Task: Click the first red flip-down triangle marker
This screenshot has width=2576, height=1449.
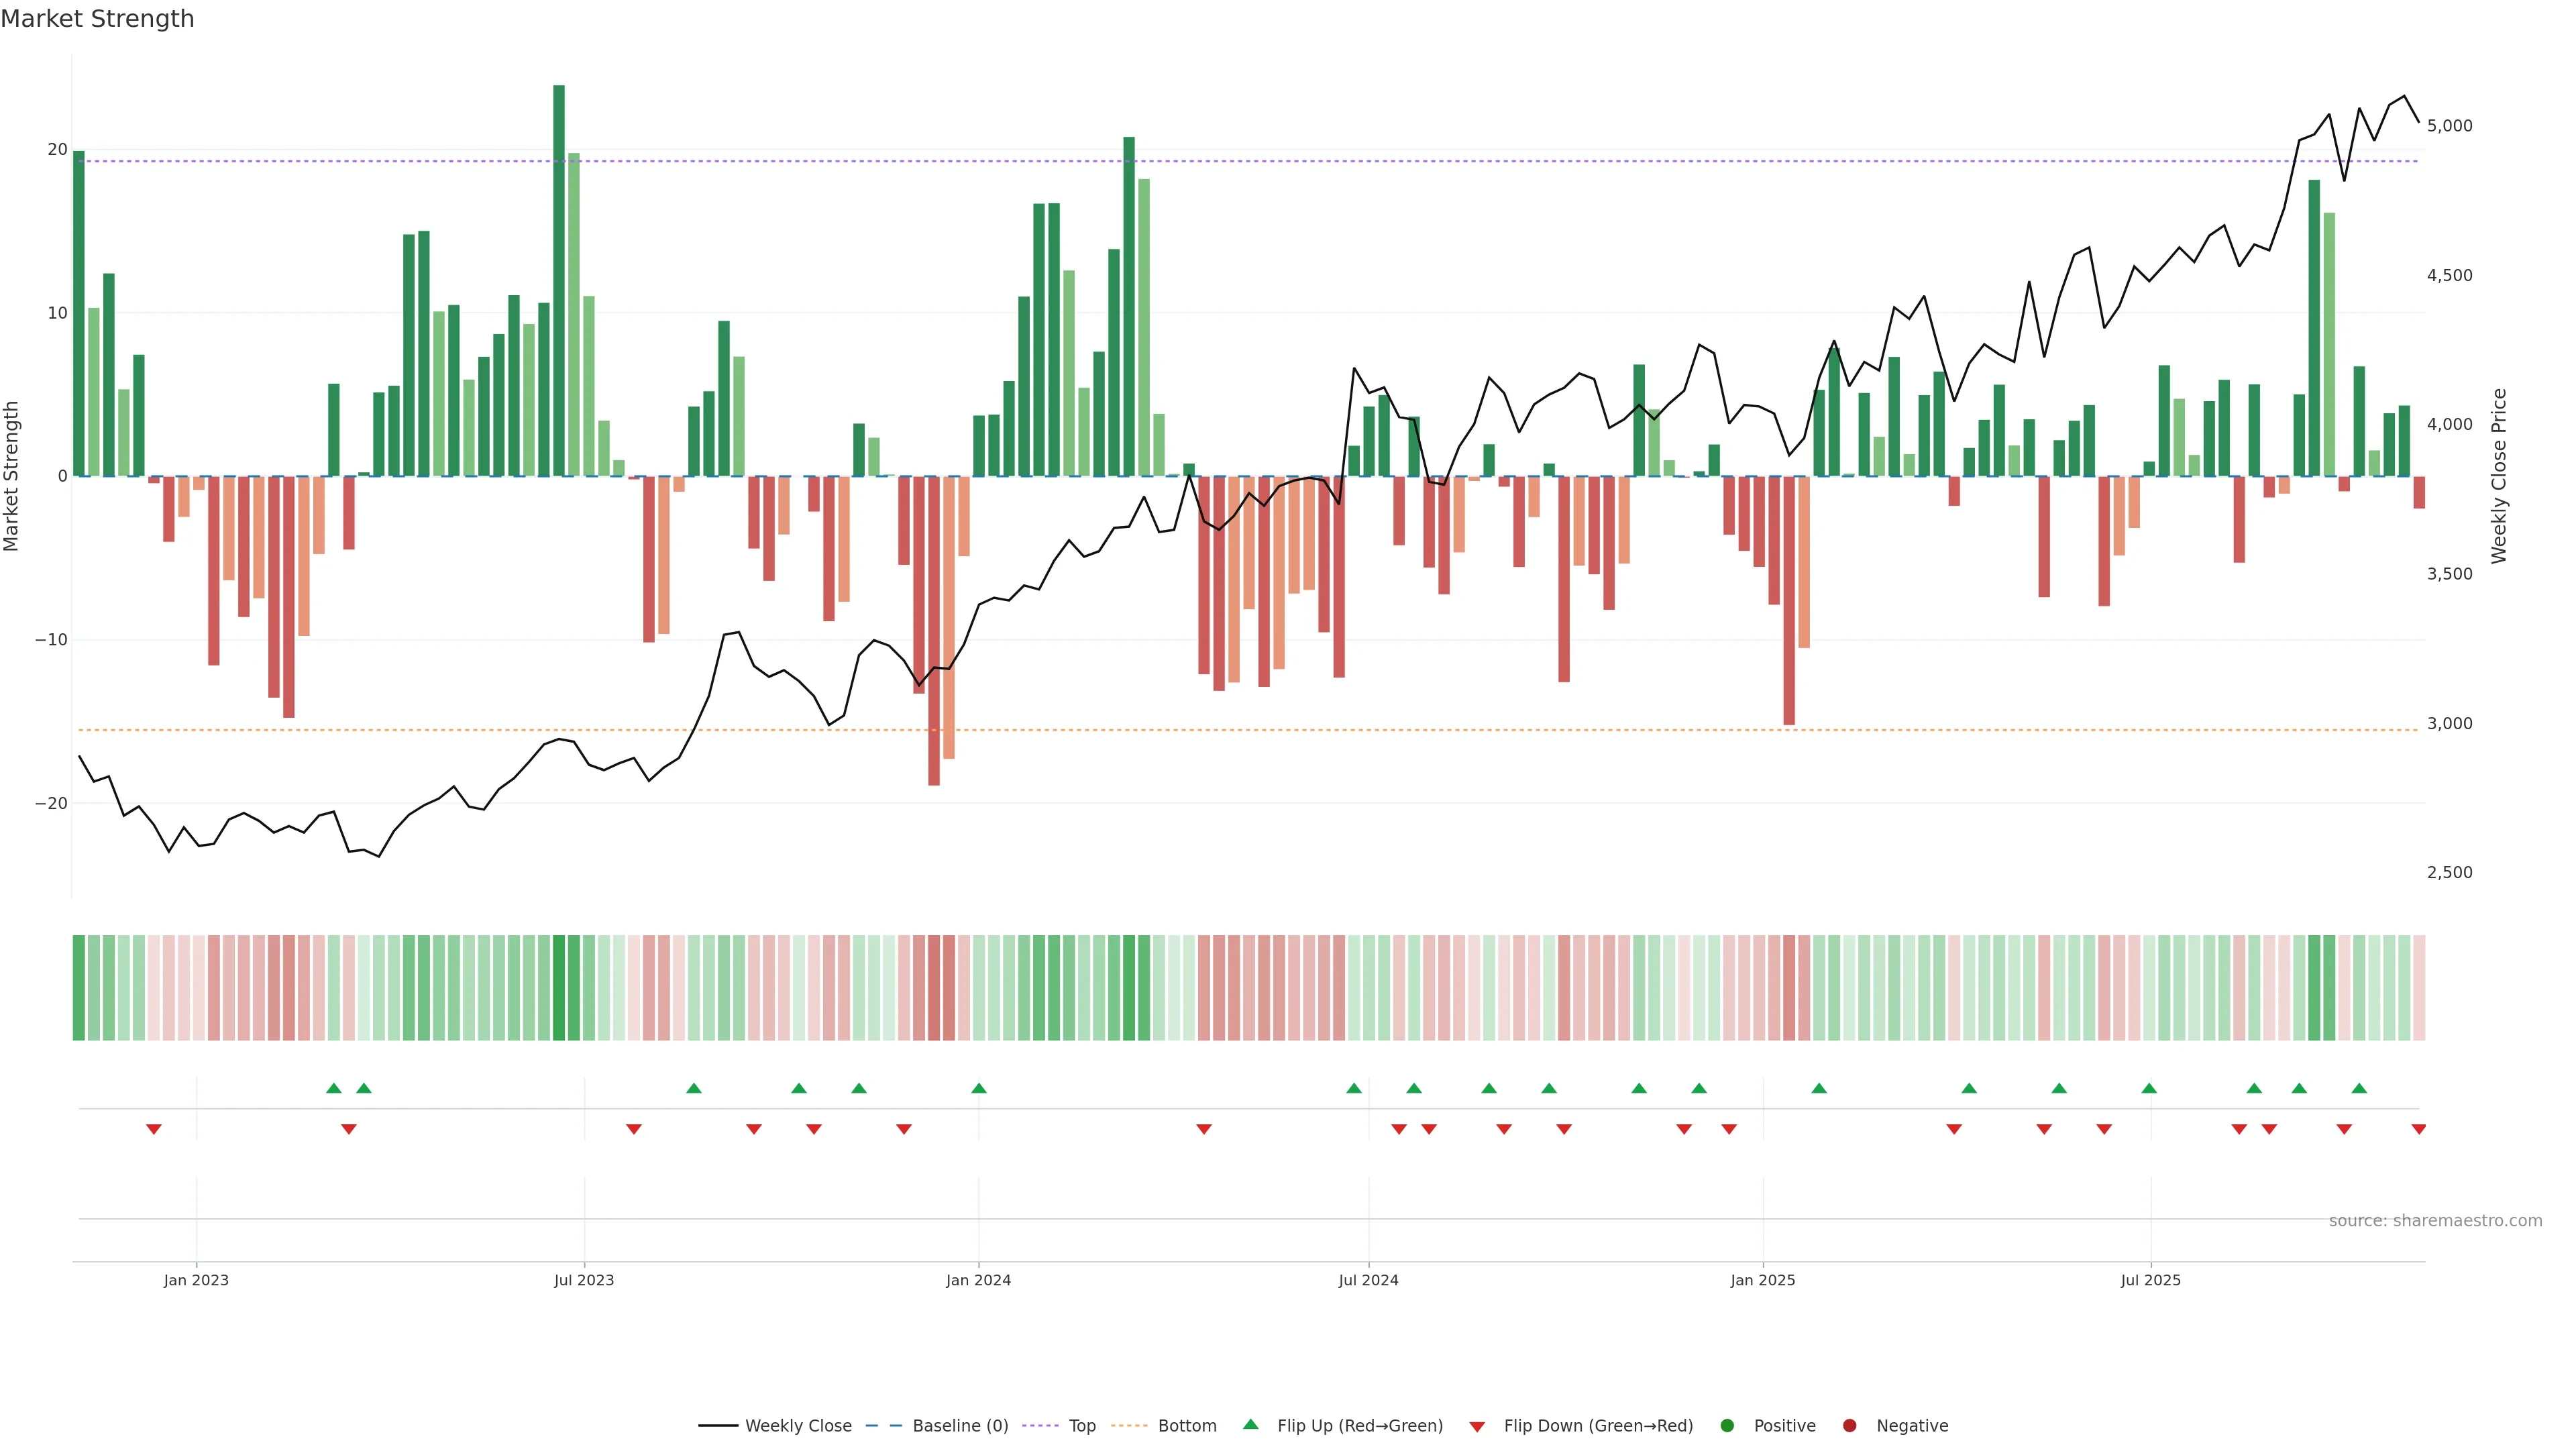Action: tap(154, 1129)
